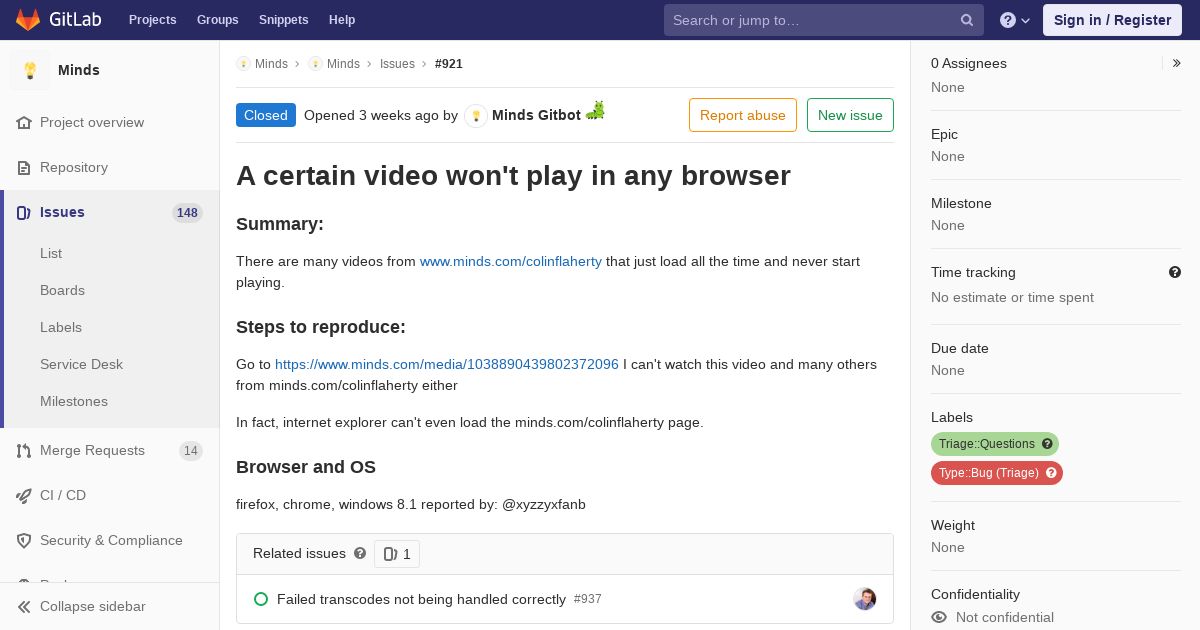Open the Snippets menu item
This screenshot has width=1200, height=630.
[284, 20]
